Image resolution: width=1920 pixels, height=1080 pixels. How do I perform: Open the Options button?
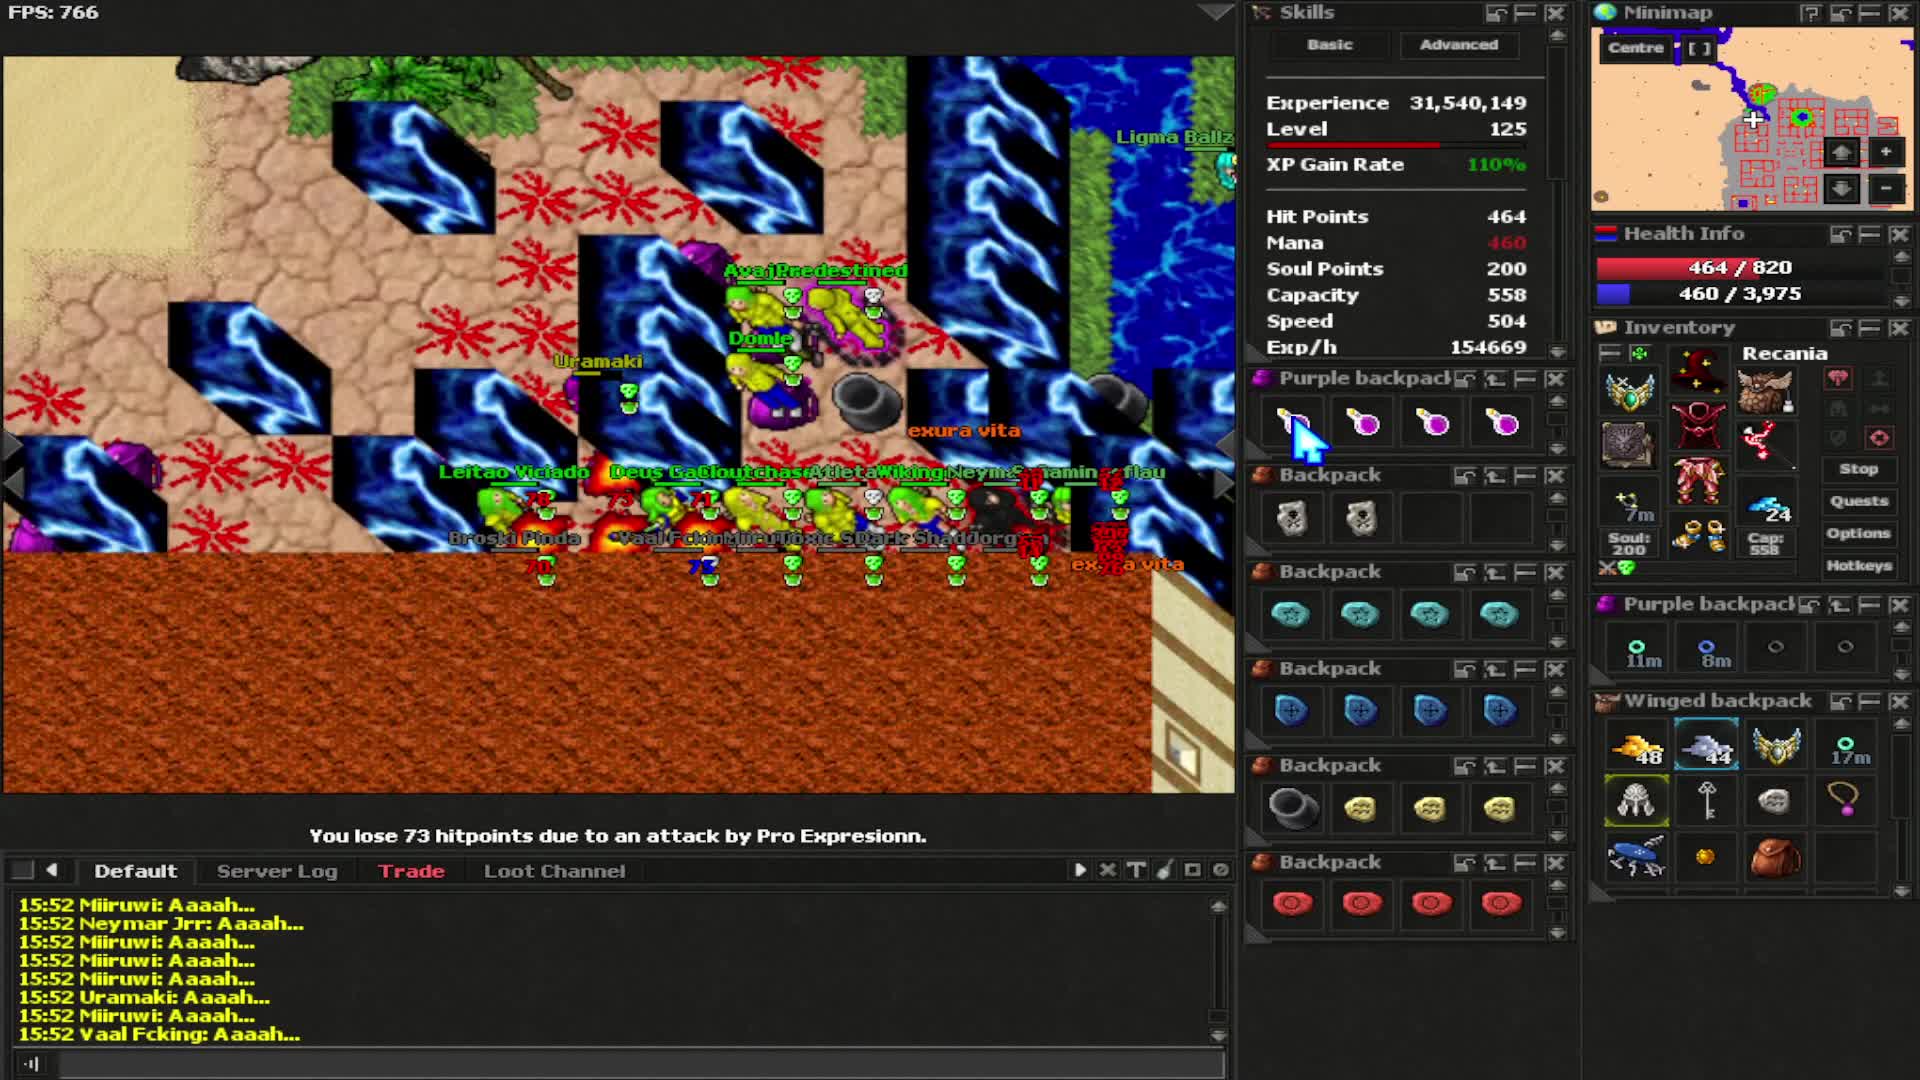(1858, 533)
